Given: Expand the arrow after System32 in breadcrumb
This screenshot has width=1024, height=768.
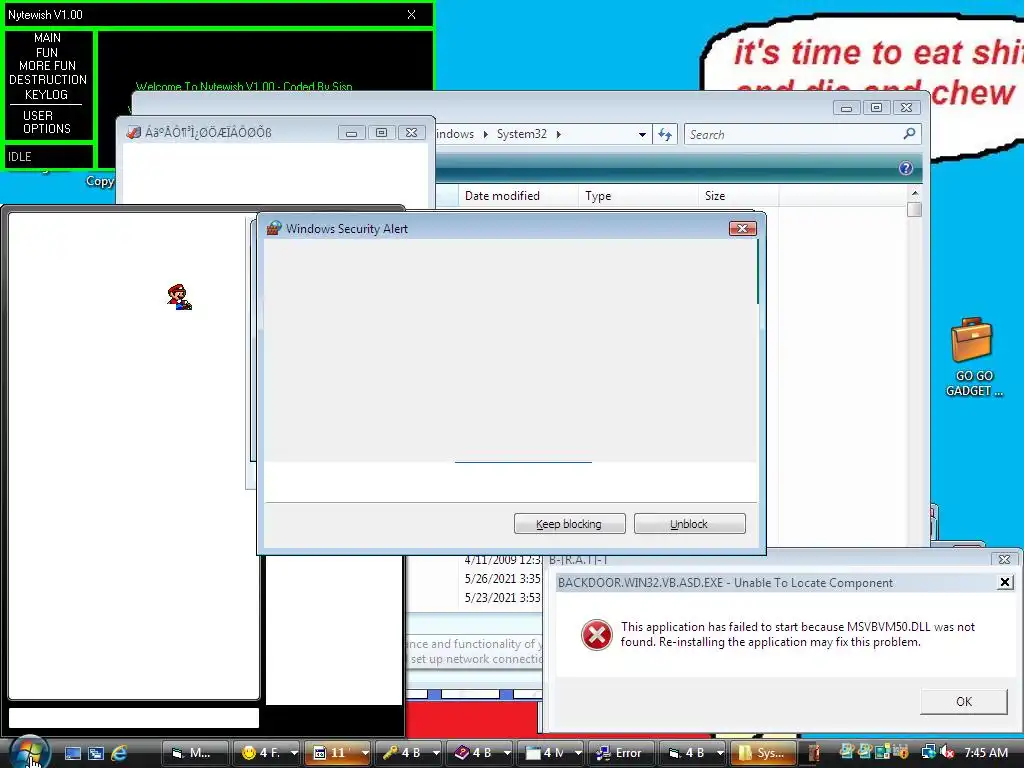Looking at the screenshot, I should (558, 134).
